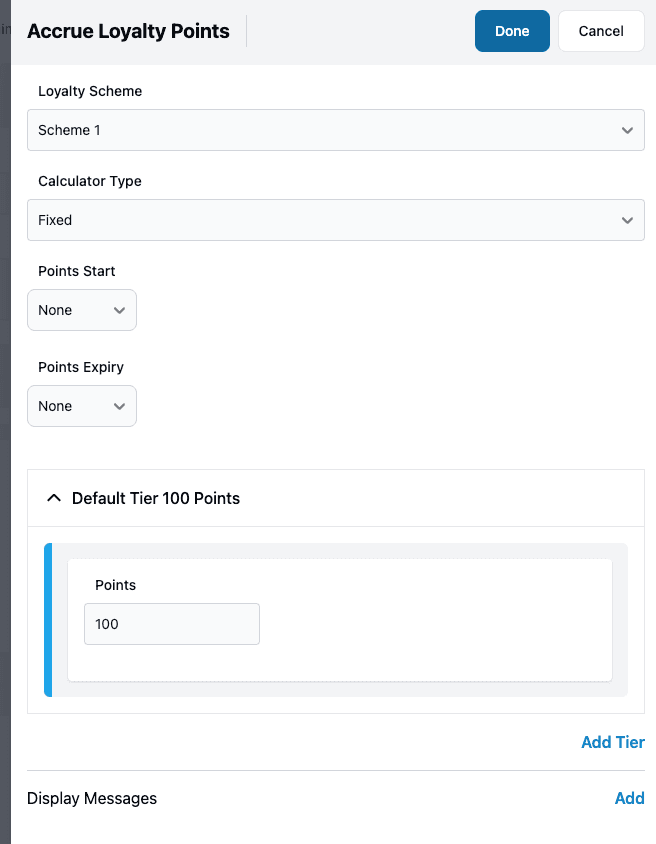Click the Loyalty Scheme field label
The height and width of the screenshot is (844, 656).
click(x=90, y=91)
